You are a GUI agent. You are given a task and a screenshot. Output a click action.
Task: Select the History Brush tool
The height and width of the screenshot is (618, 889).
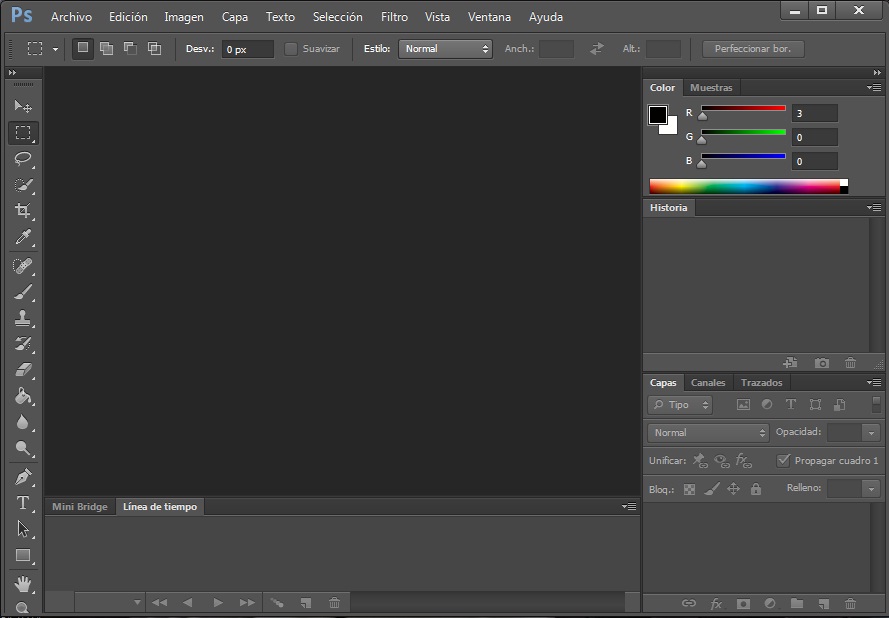pos(23,344)
